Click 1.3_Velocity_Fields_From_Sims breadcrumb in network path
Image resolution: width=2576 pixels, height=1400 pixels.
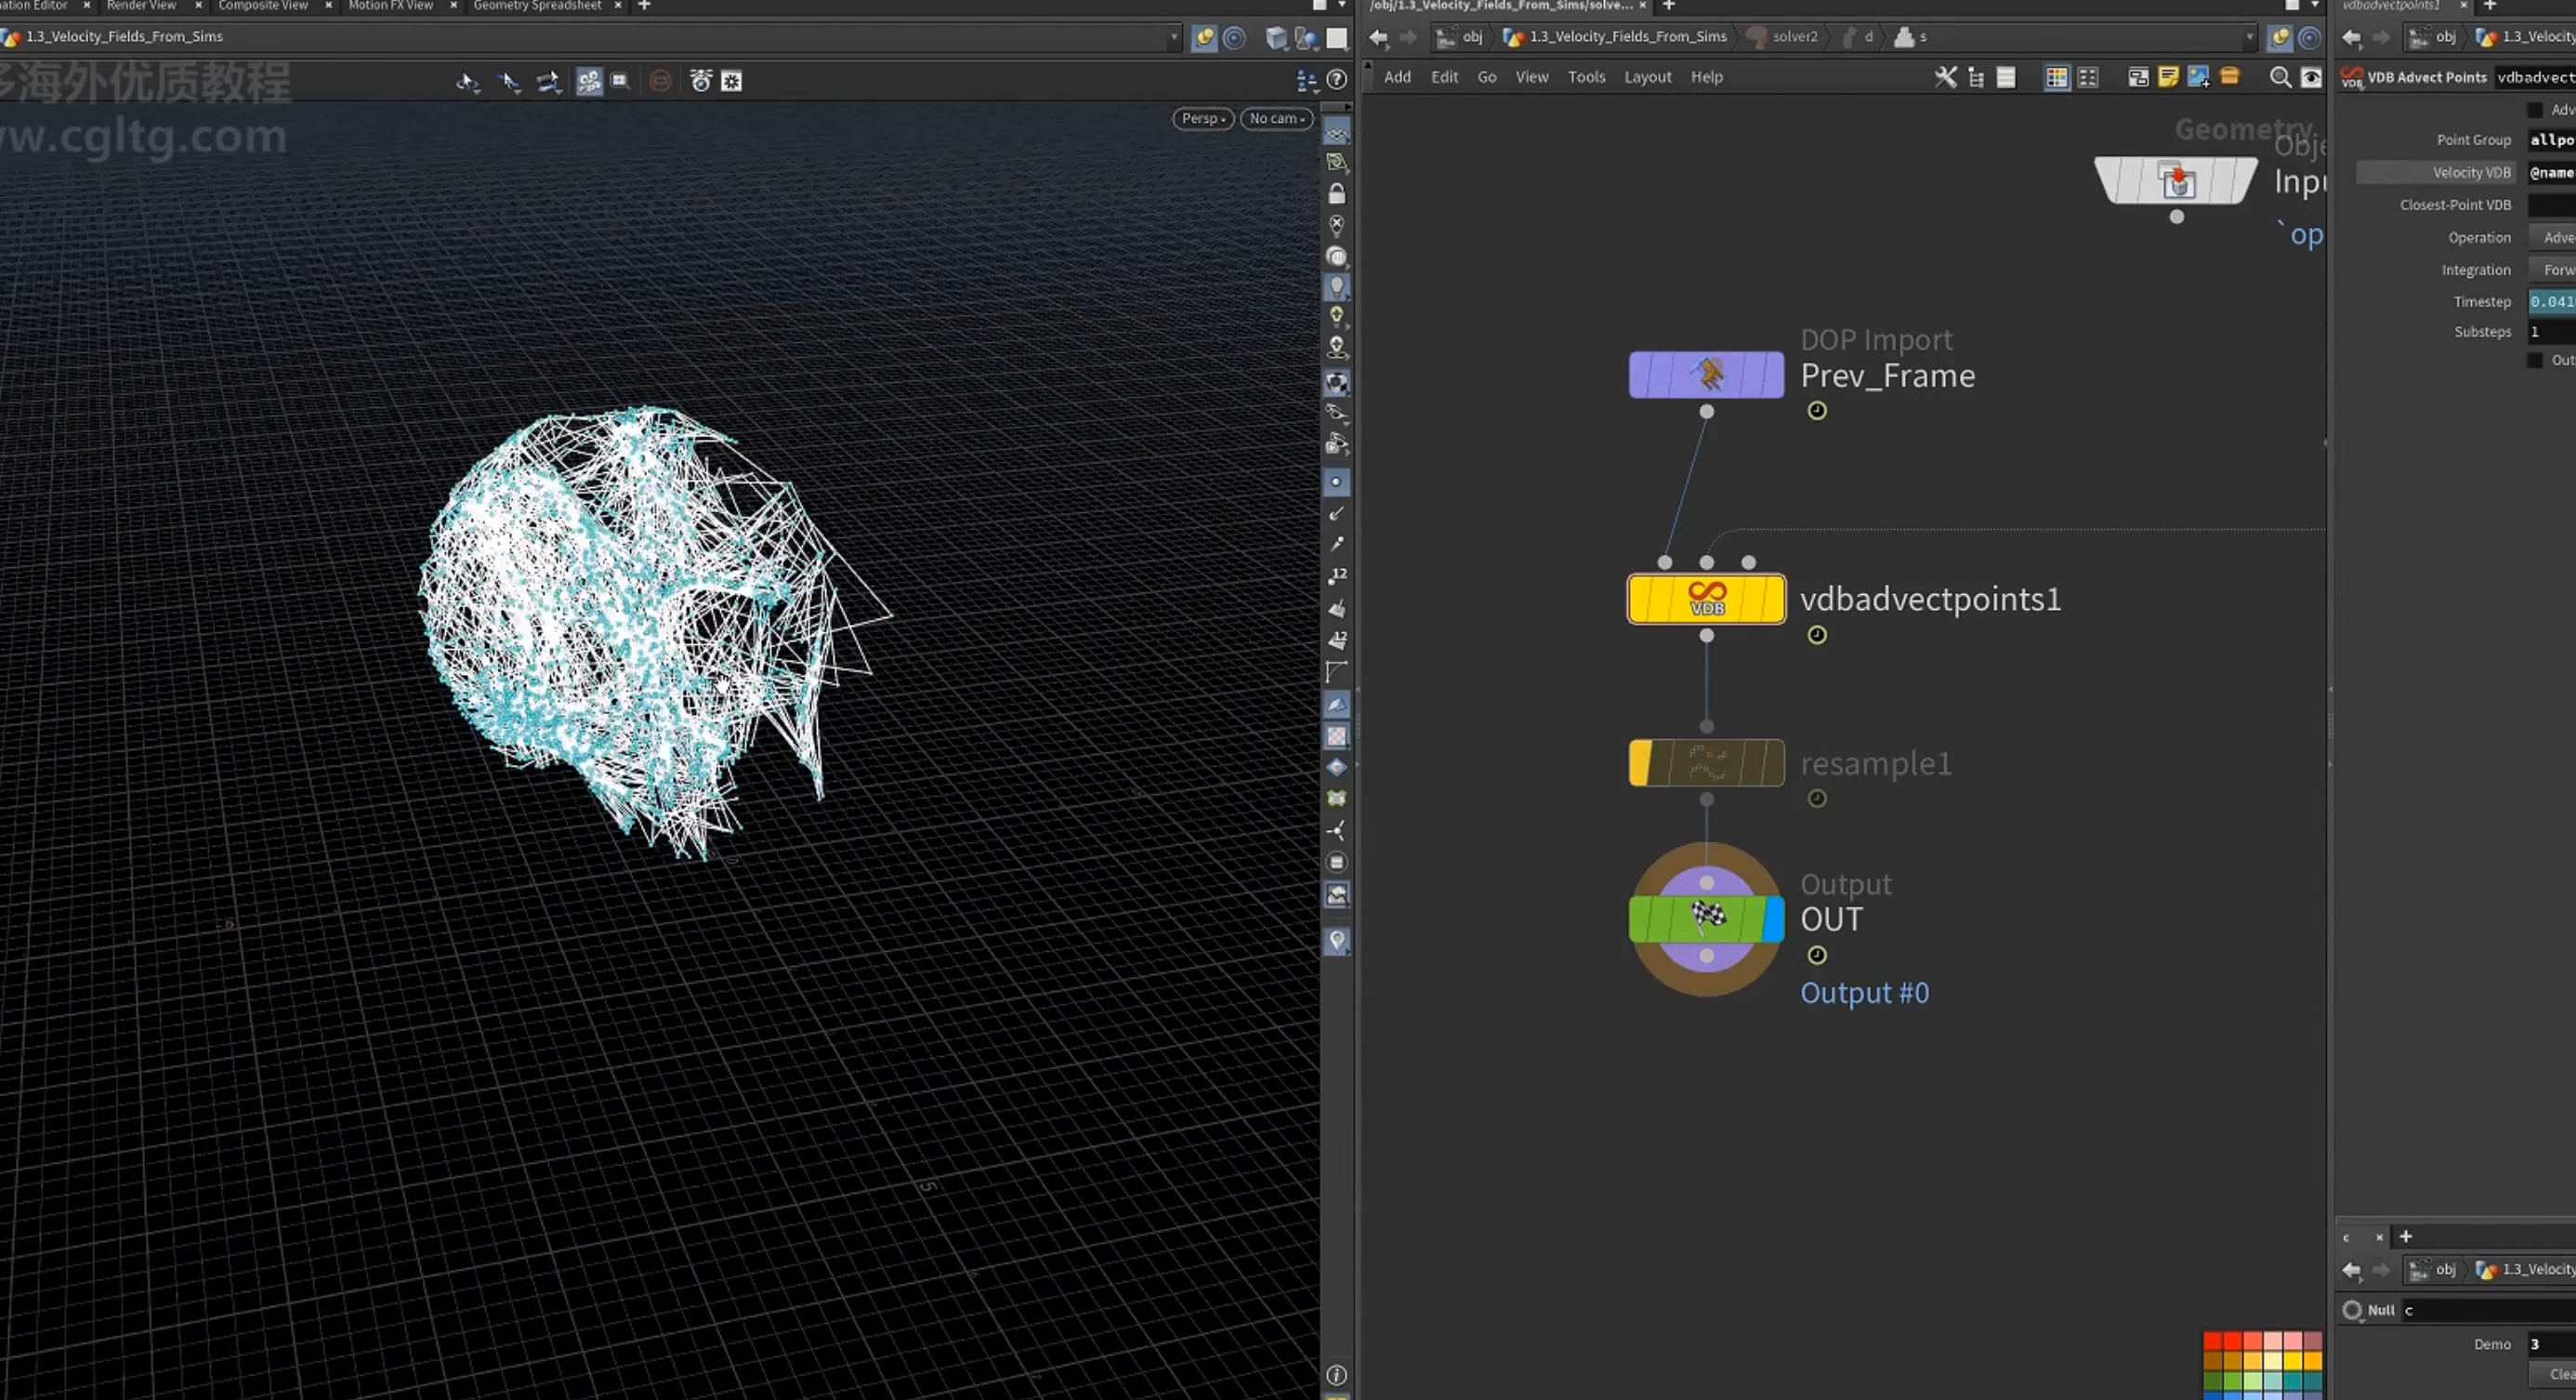point(1616,37)
